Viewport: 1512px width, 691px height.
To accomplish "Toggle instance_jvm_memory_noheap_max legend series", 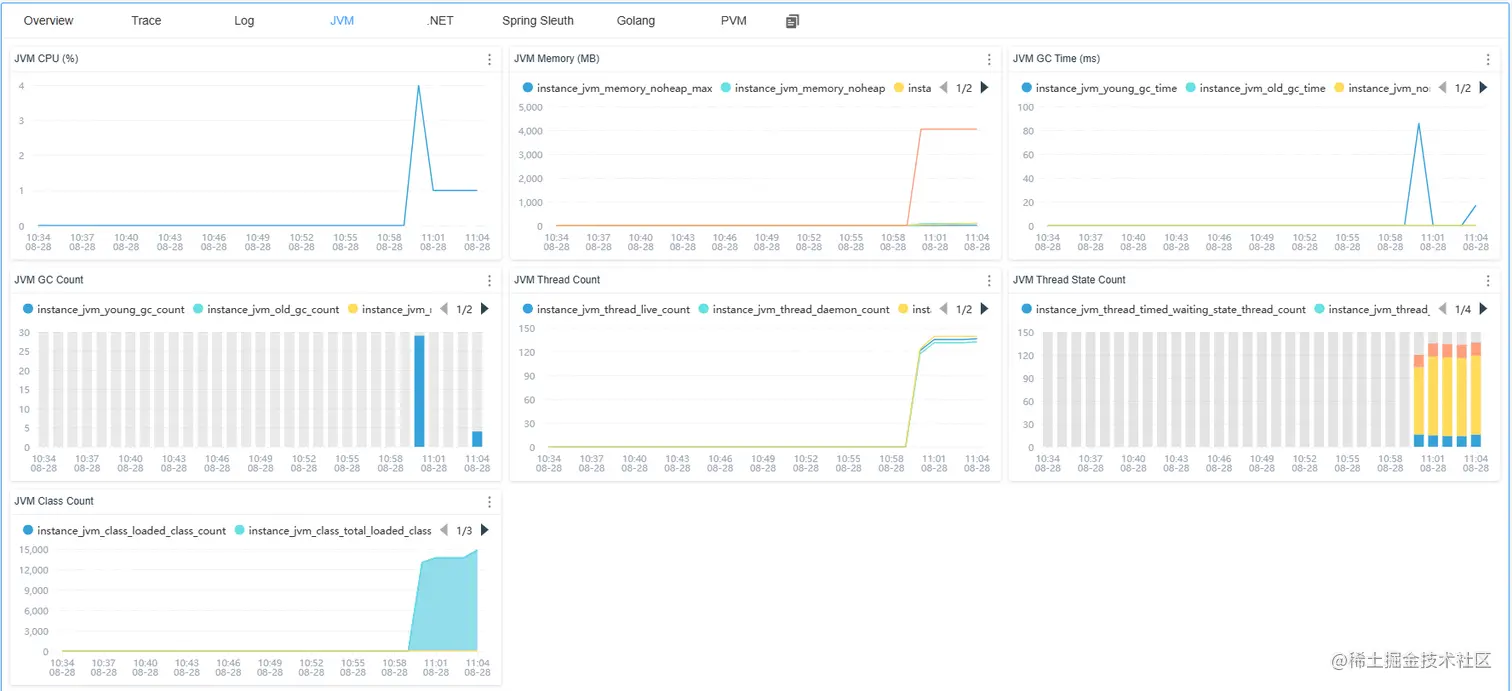I will 617,88.
